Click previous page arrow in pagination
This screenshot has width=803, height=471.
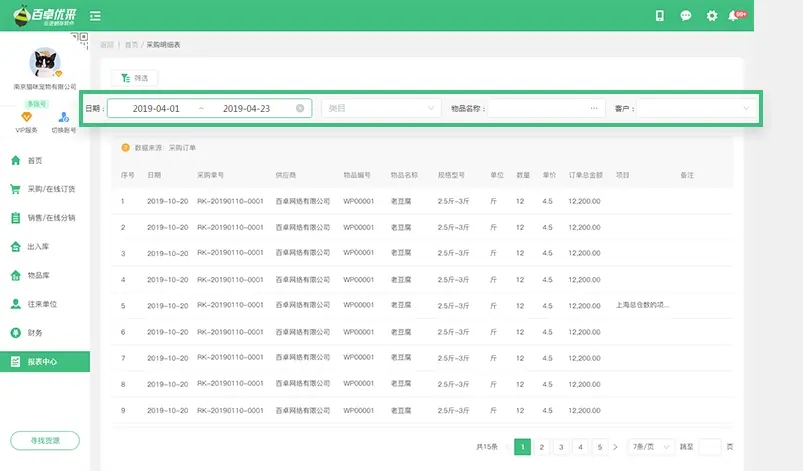(x=506, y=447)
